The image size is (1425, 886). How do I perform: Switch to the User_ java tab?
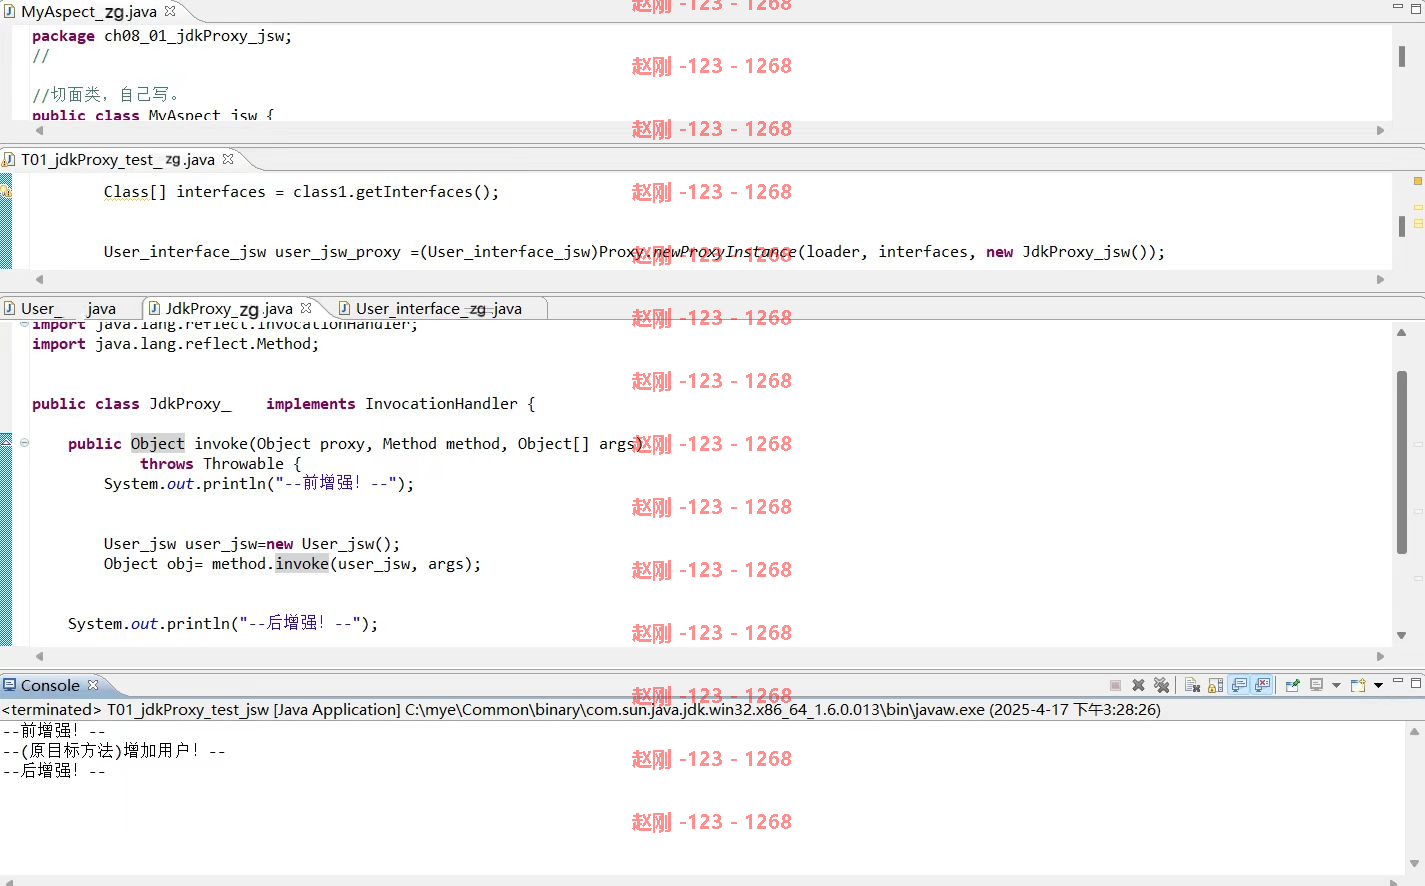[68, 308]
